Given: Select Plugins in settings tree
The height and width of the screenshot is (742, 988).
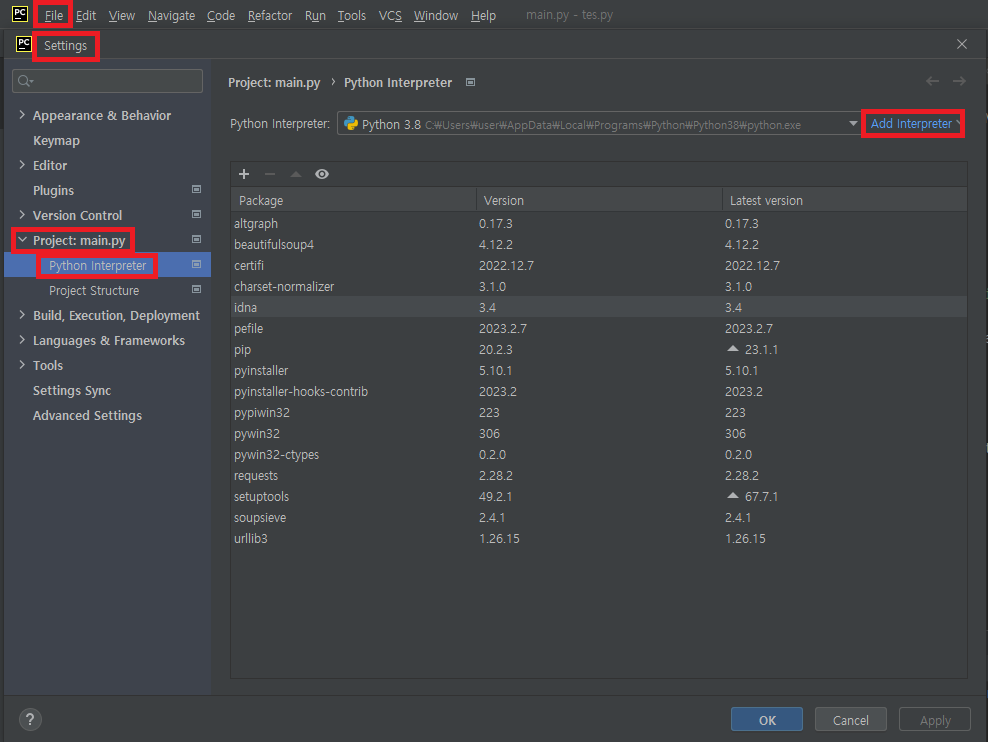Looking at the screenshot, I should coord(53,190).
